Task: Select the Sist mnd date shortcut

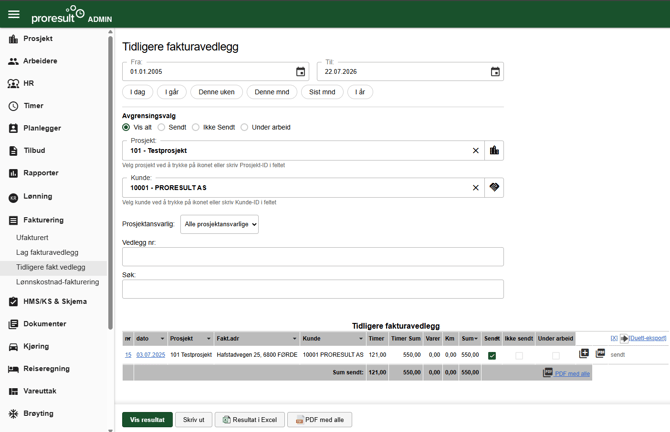Action: click(322, 92)
